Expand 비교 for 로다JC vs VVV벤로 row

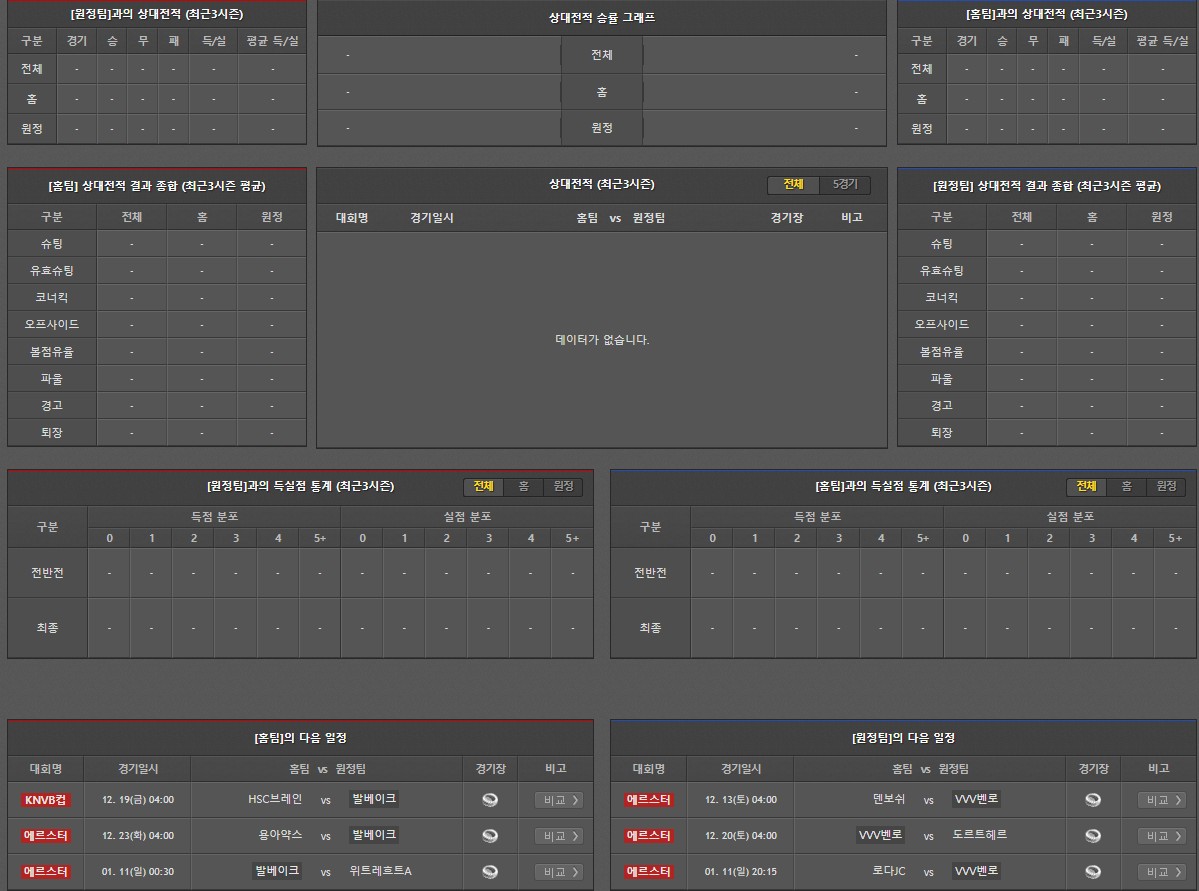(x=1161, y=872)
